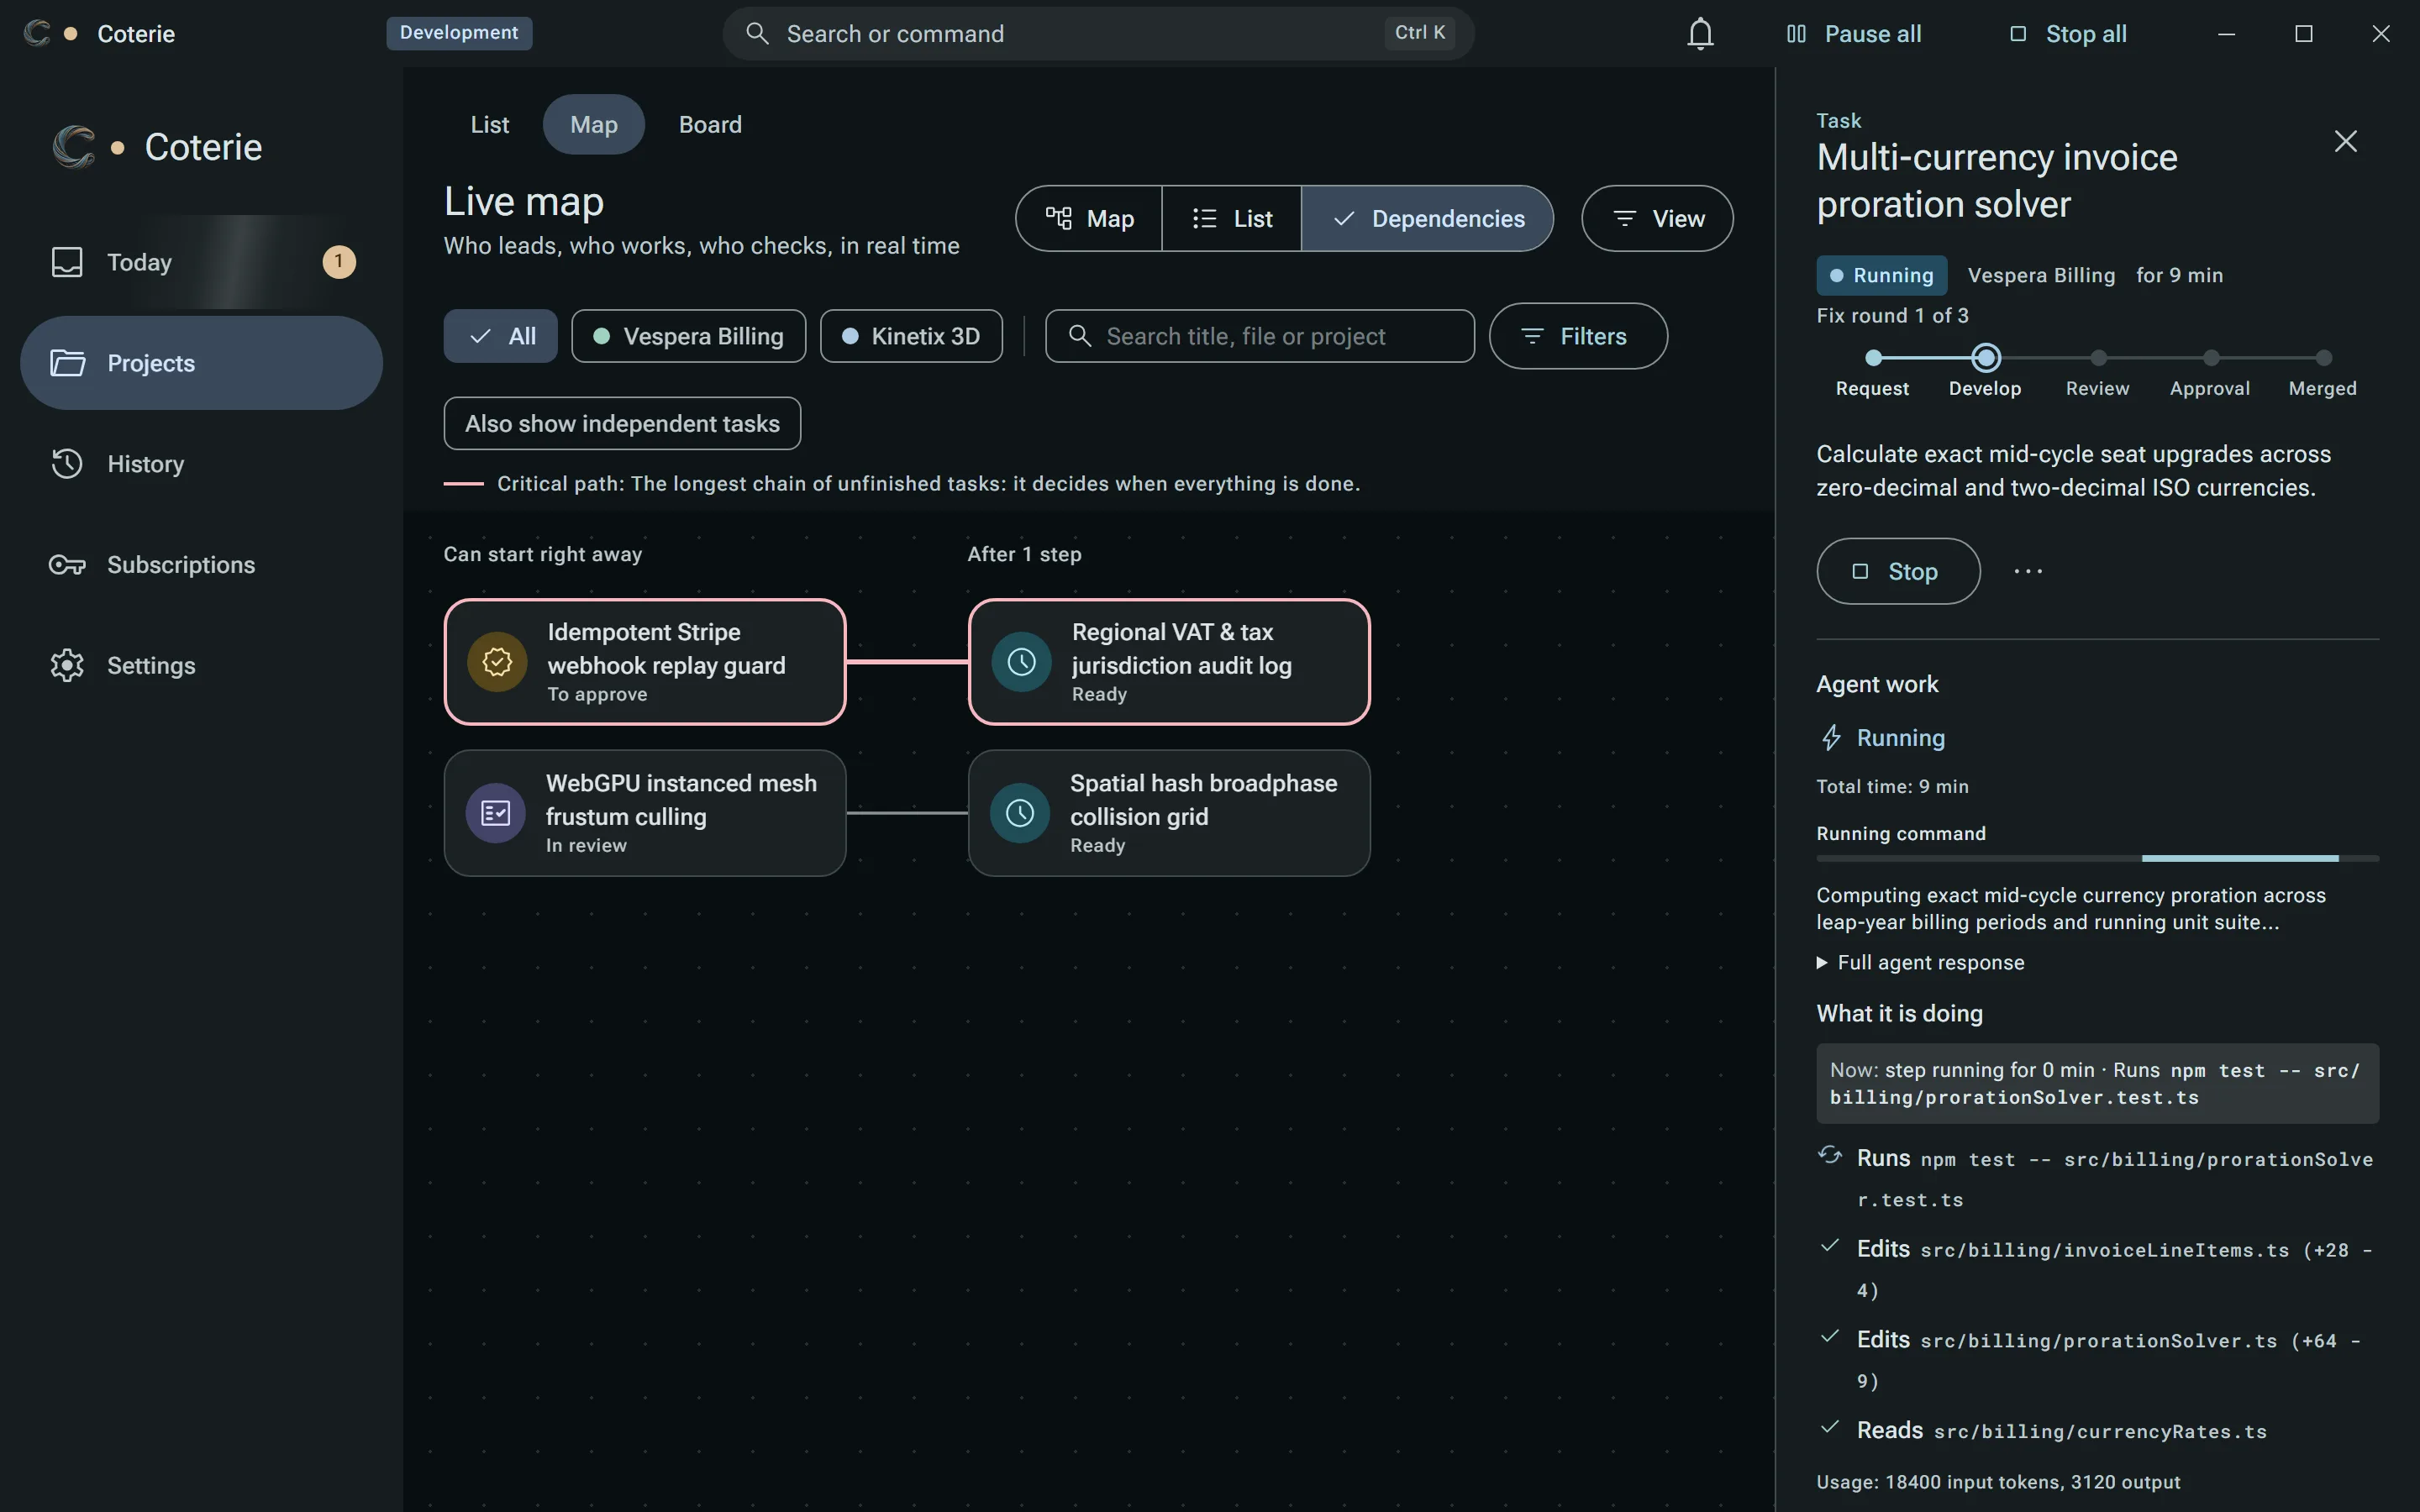This screenshot has height=1512, width=2420.
Task: Close the task detail panel
Action: pyautogui.click(x=2345, y=141)
